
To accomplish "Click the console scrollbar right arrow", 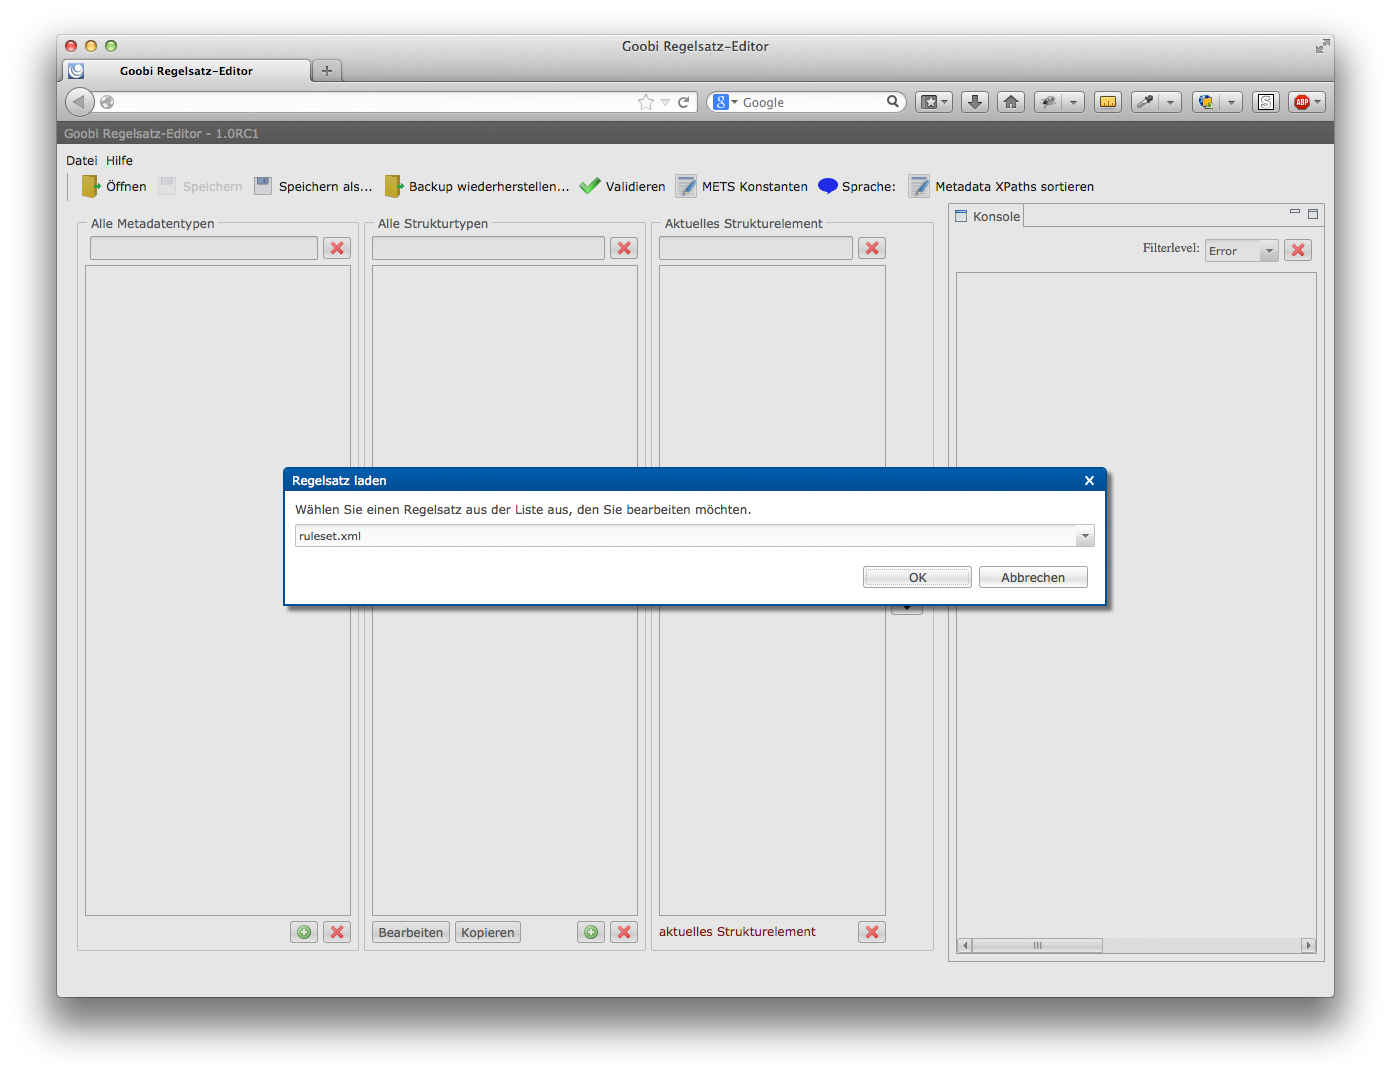I will click(1308, 945).
